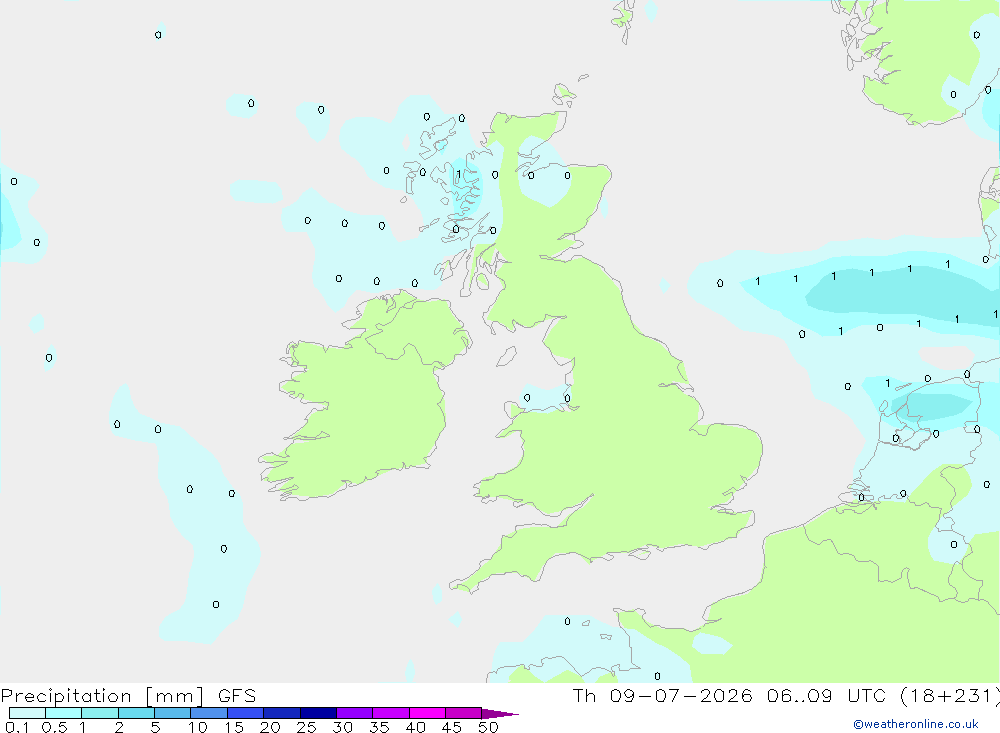The height and width of the screenshot is (733, 1000).
Task: Click the '(18+231)' forecast offset text
Action: (950, 696)
